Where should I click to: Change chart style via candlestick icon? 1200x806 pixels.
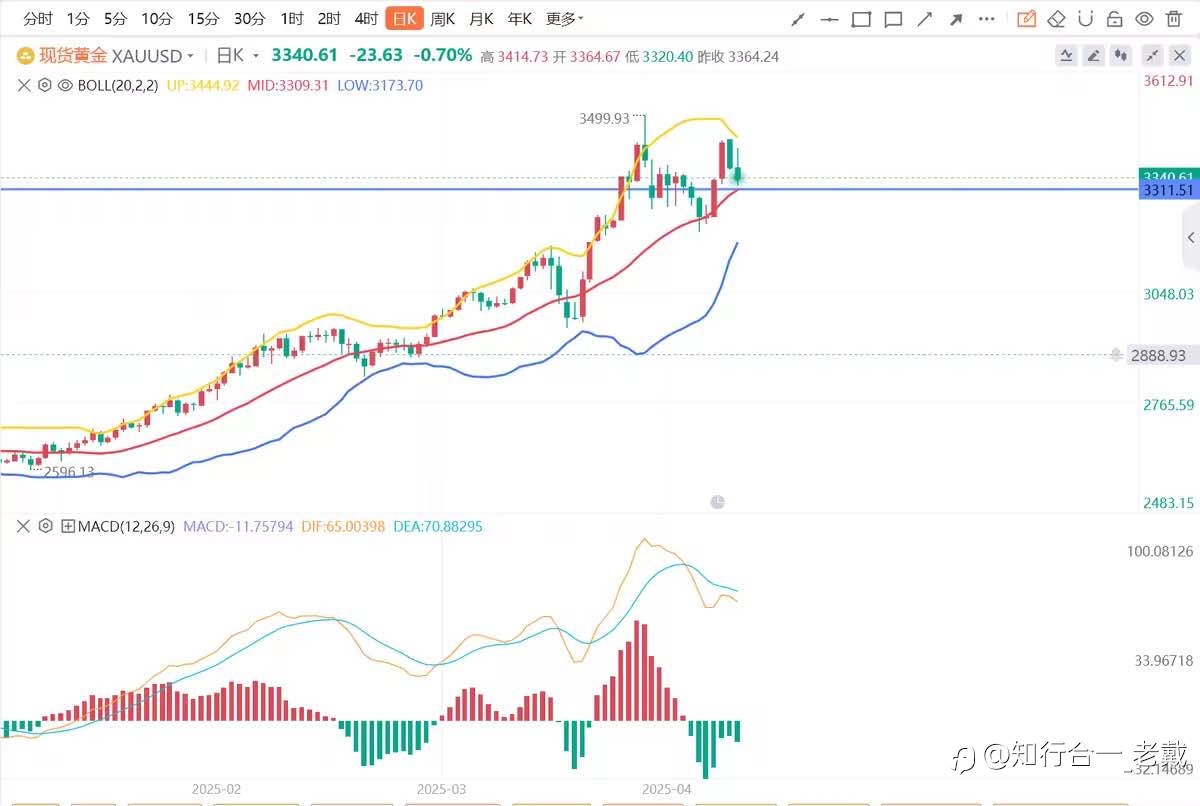tap(1121, 56)
